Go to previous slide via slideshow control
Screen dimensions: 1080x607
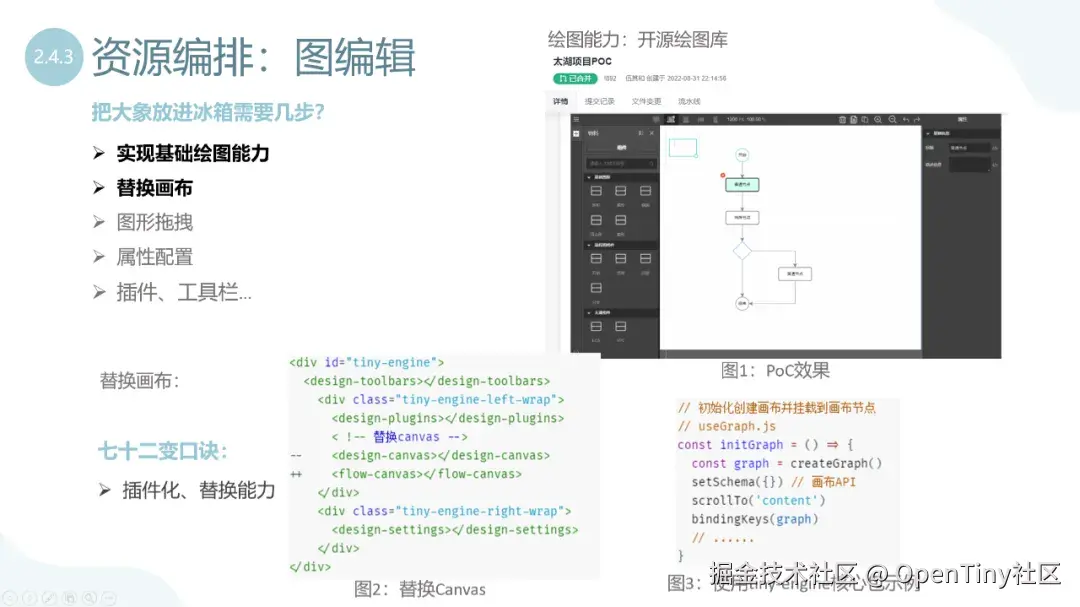coord(10,598)
